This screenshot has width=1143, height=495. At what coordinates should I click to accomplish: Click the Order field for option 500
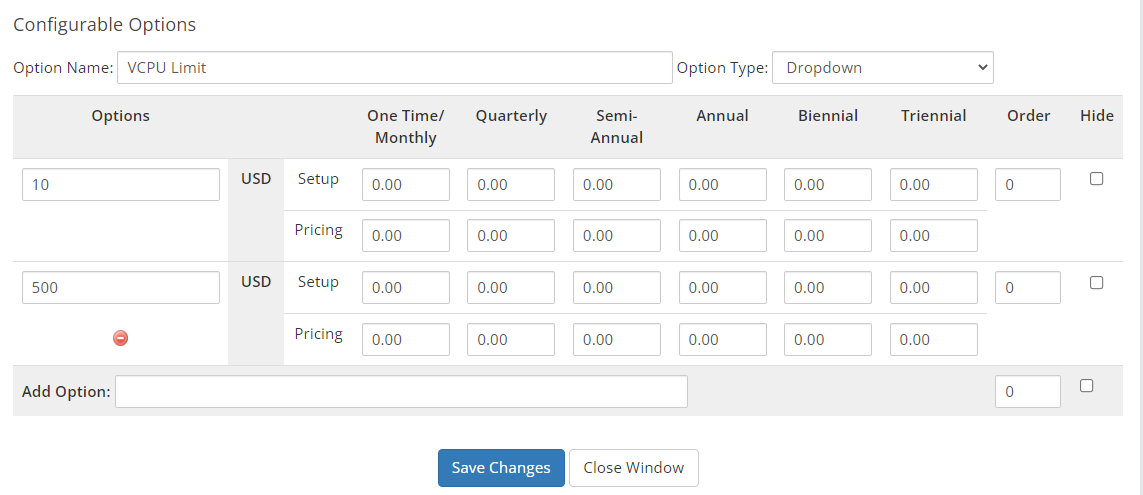pyautogui.click(x=1027, y=288)
